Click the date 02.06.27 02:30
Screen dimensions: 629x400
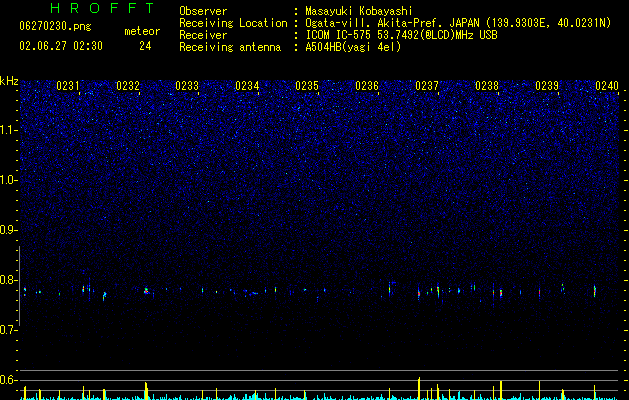click(x=61, y=46)
